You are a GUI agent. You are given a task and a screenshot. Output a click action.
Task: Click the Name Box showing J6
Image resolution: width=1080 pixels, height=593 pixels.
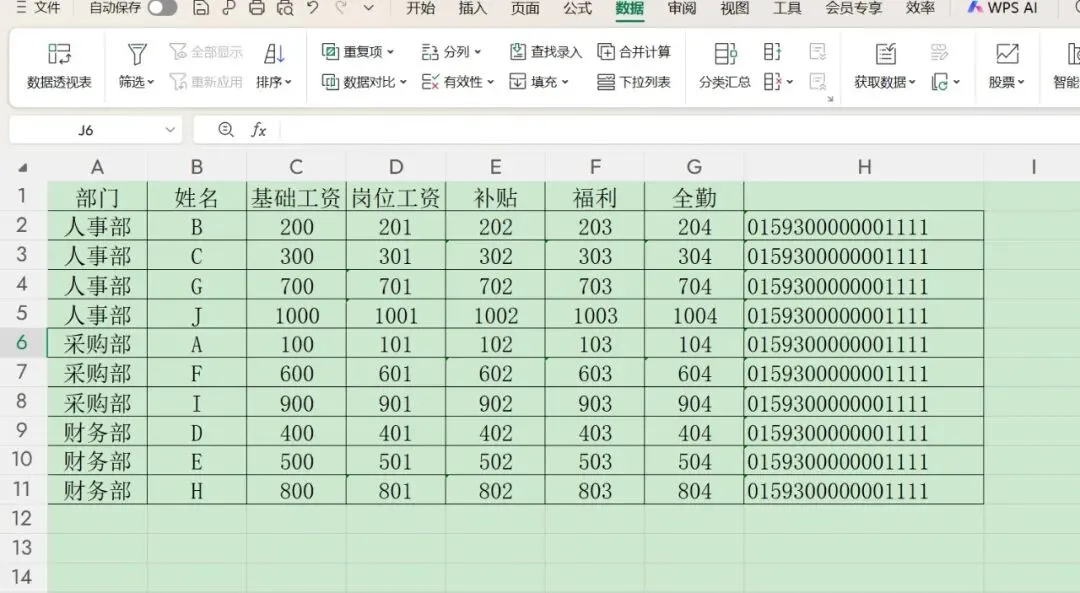[x=85, y=130]
